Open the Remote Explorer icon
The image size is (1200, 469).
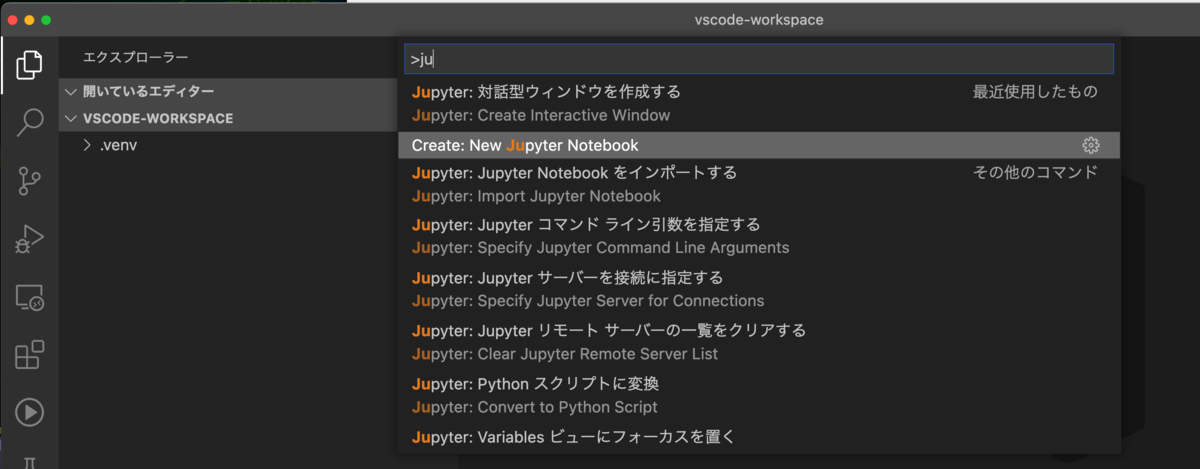[29, 297]
